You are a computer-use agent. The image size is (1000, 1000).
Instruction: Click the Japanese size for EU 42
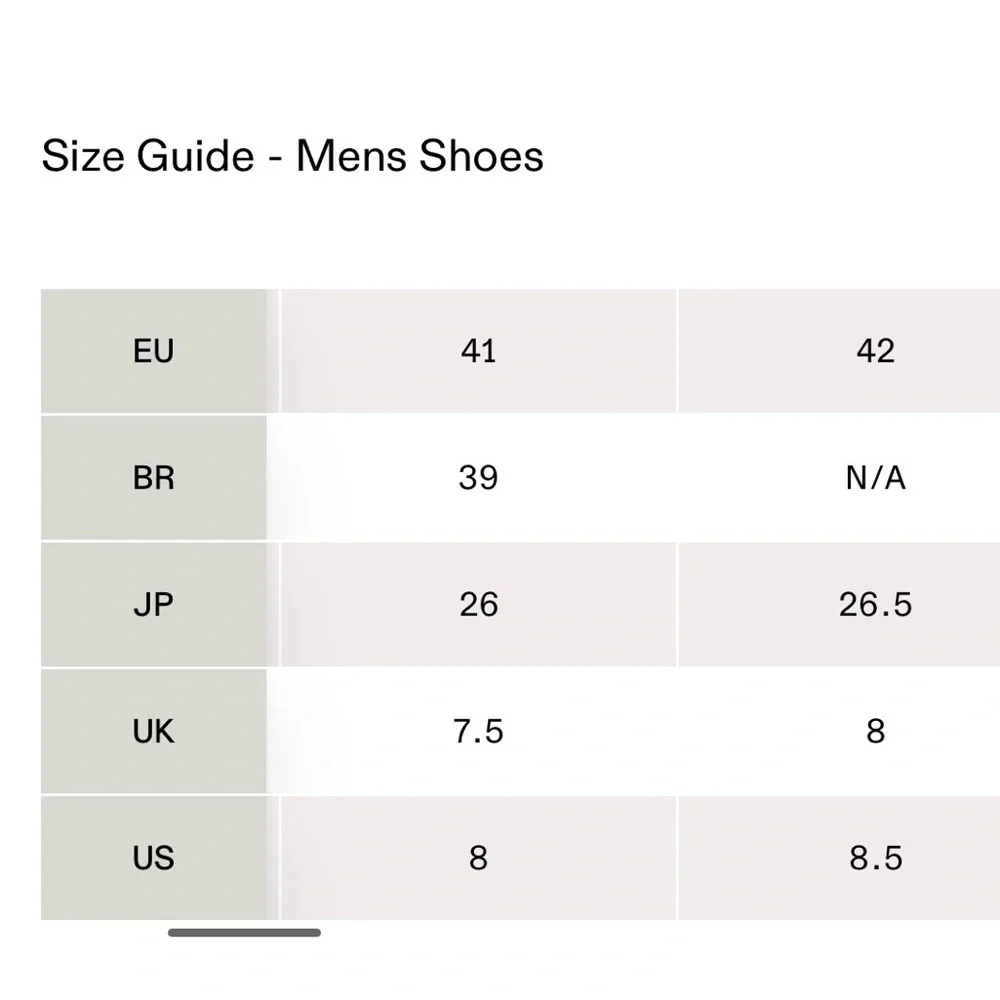(x=875, y=605)
